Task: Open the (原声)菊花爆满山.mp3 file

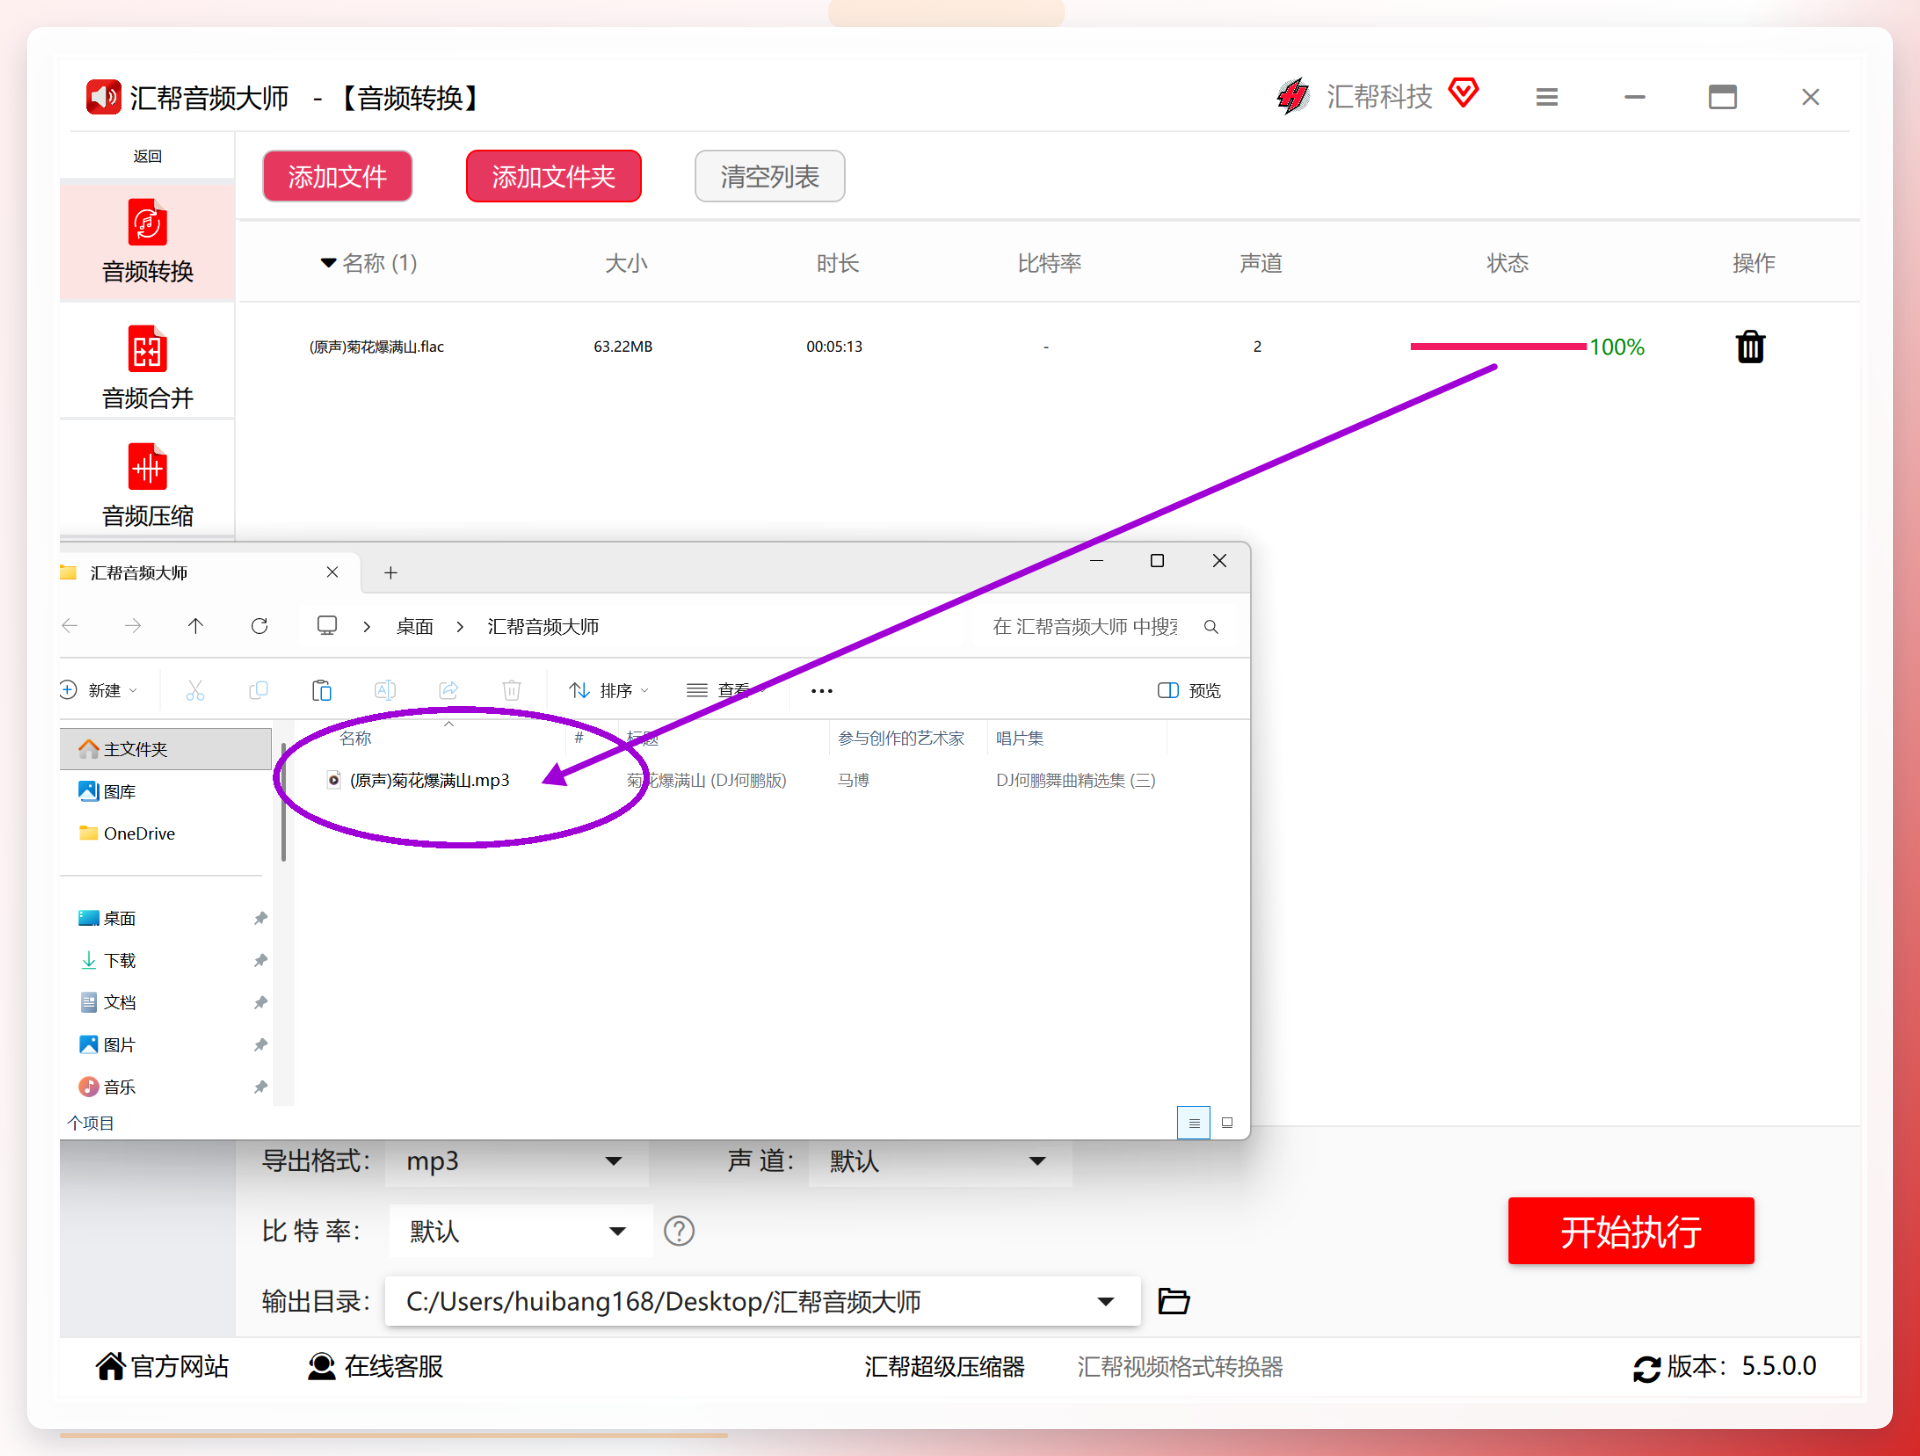Action: (430, 780)
